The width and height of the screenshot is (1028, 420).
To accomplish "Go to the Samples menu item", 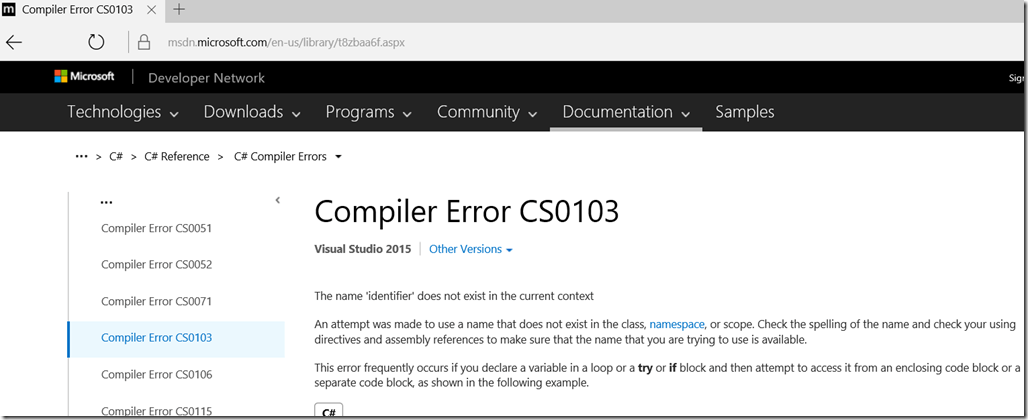I will click(x=744, y=112).
